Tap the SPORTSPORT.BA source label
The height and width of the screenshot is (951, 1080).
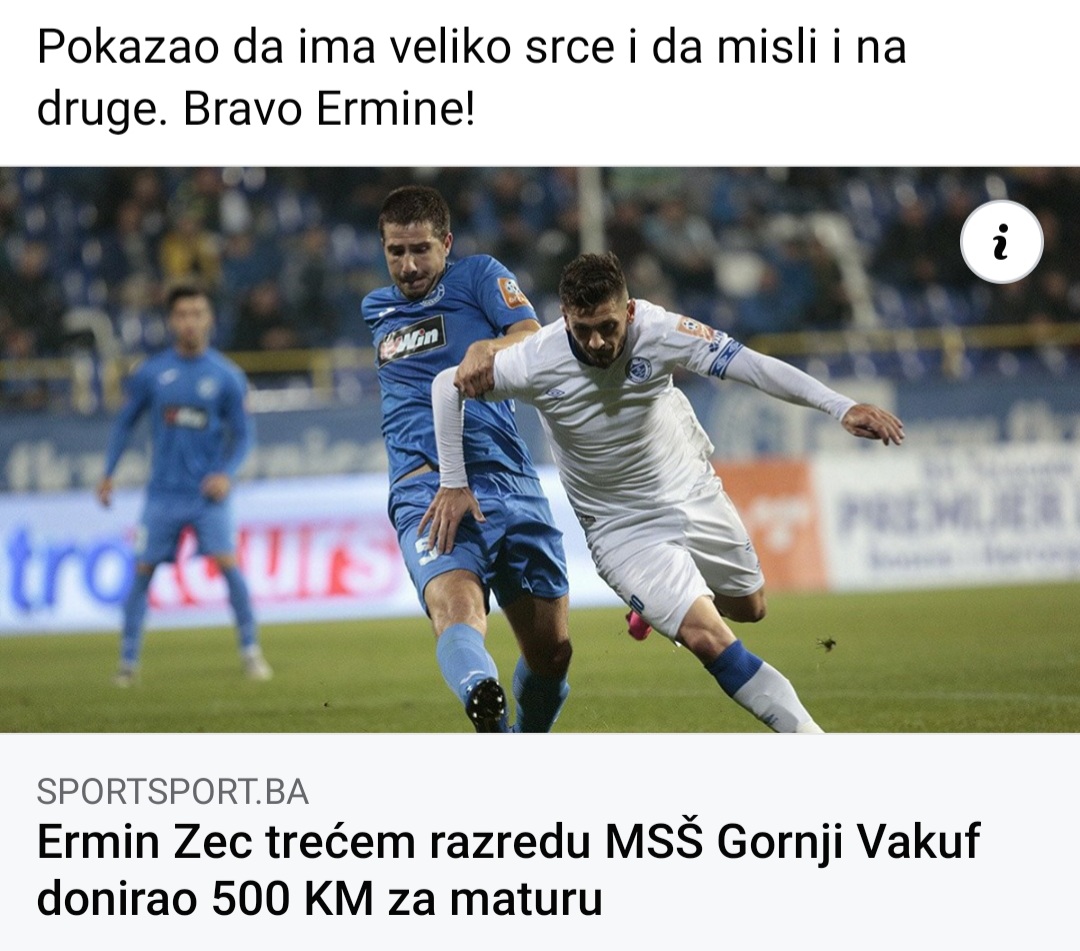click(x=172, y=791)
